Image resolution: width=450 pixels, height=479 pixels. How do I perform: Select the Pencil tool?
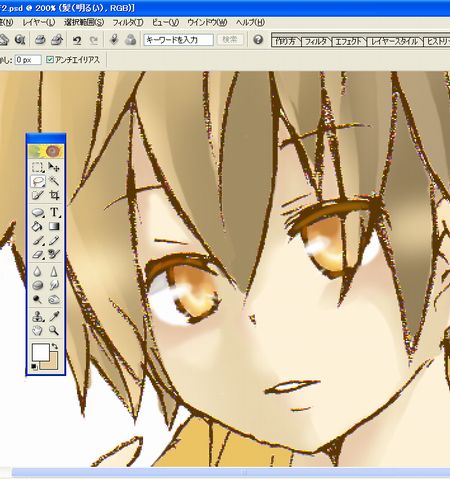point(54,240)
